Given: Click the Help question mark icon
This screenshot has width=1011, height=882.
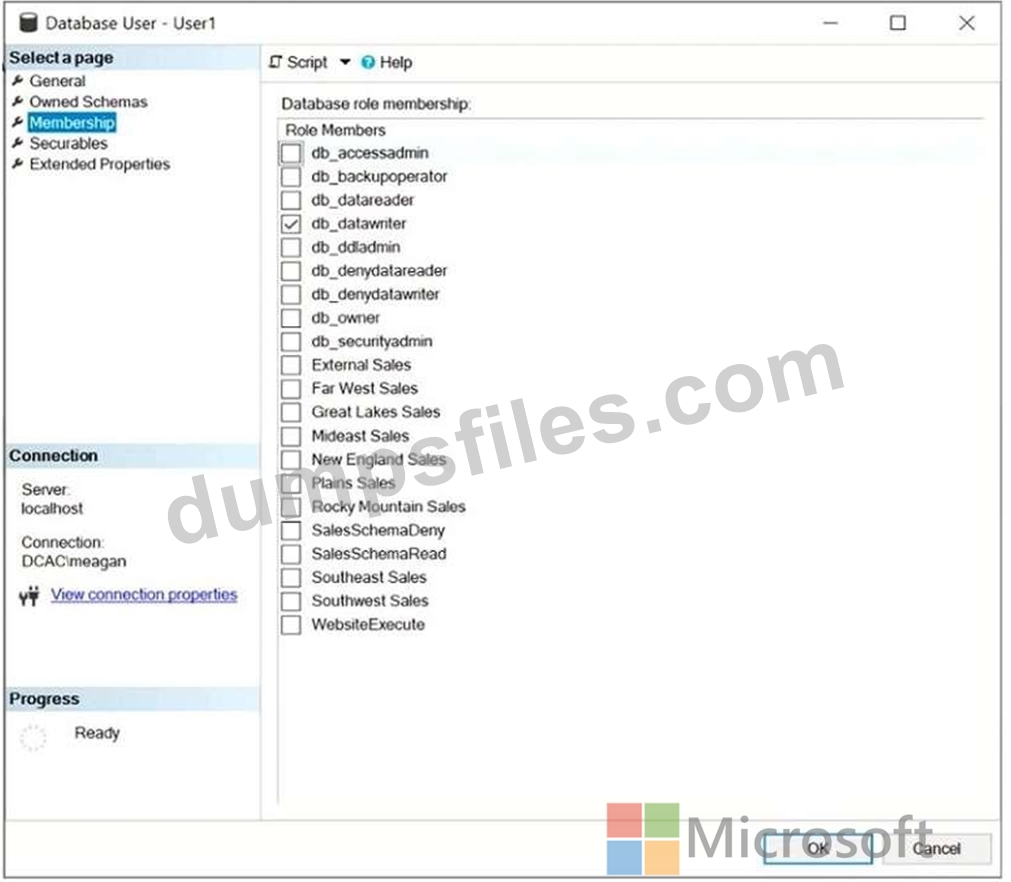Looking at the screenshot, I should click(367, 62).
